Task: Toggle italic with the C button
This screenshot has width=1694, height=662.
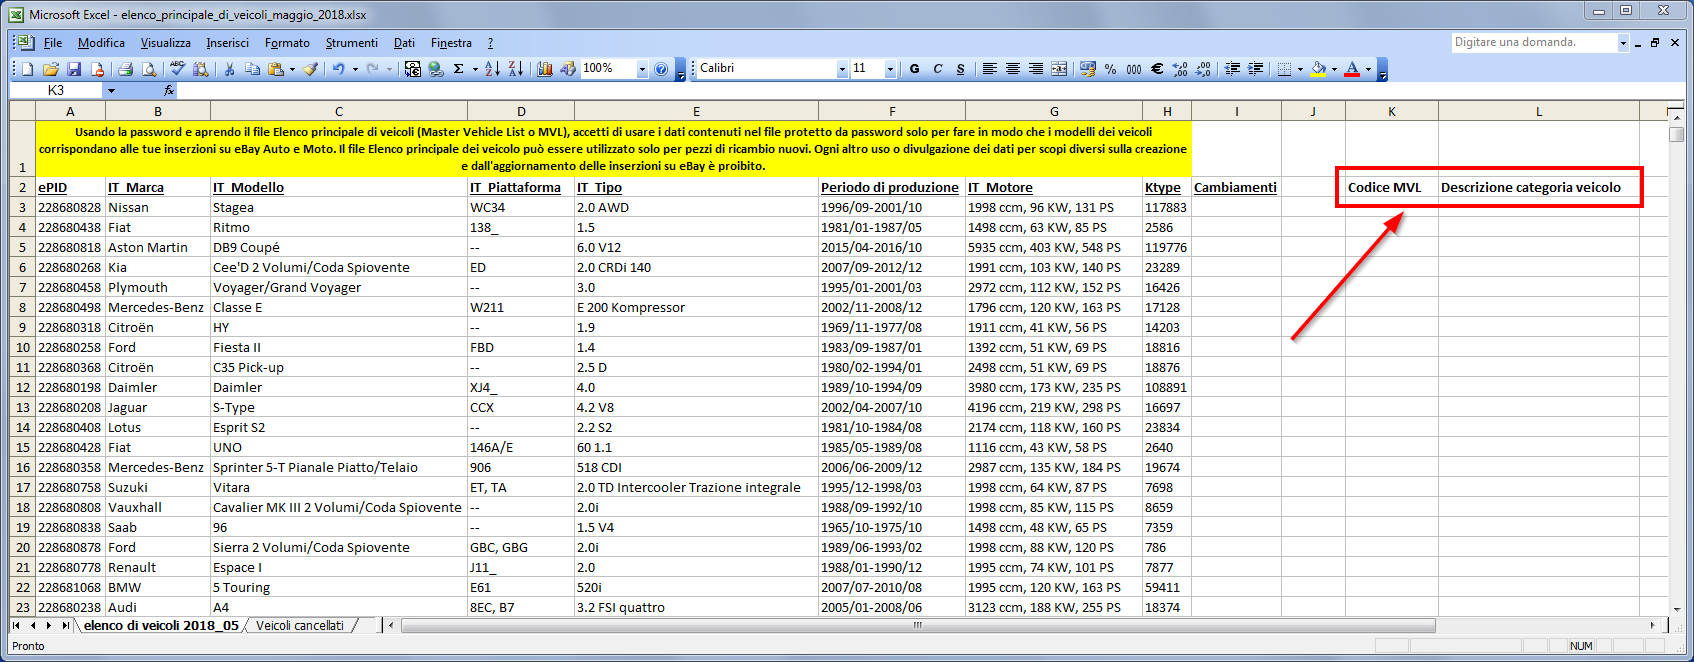Action: [938, 69]
